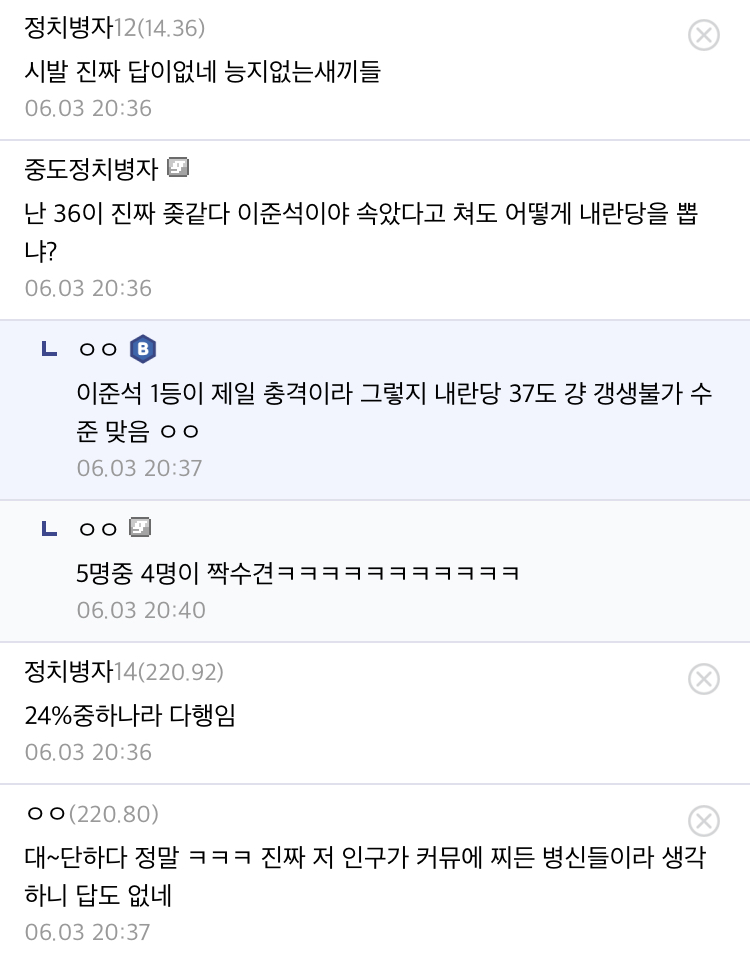
Task: Click the X icon on 정치병자14's comment
Action: click(704, 680)
